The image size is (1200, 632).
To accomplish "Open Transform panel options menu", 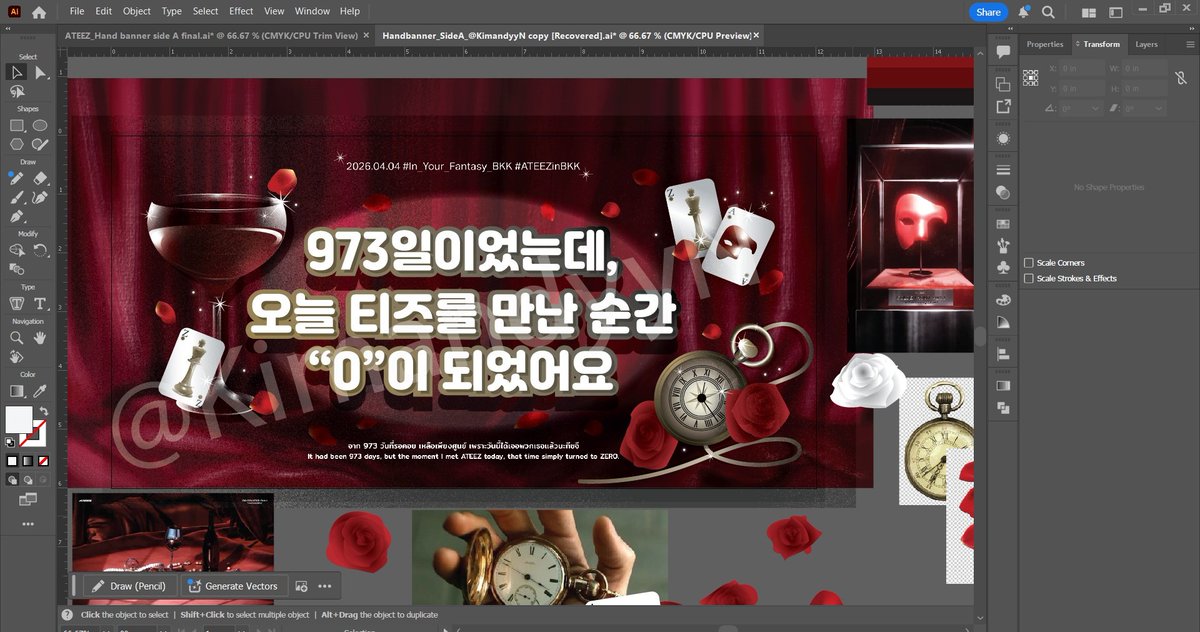I will pyautogui.click(x=1189, y=44).
